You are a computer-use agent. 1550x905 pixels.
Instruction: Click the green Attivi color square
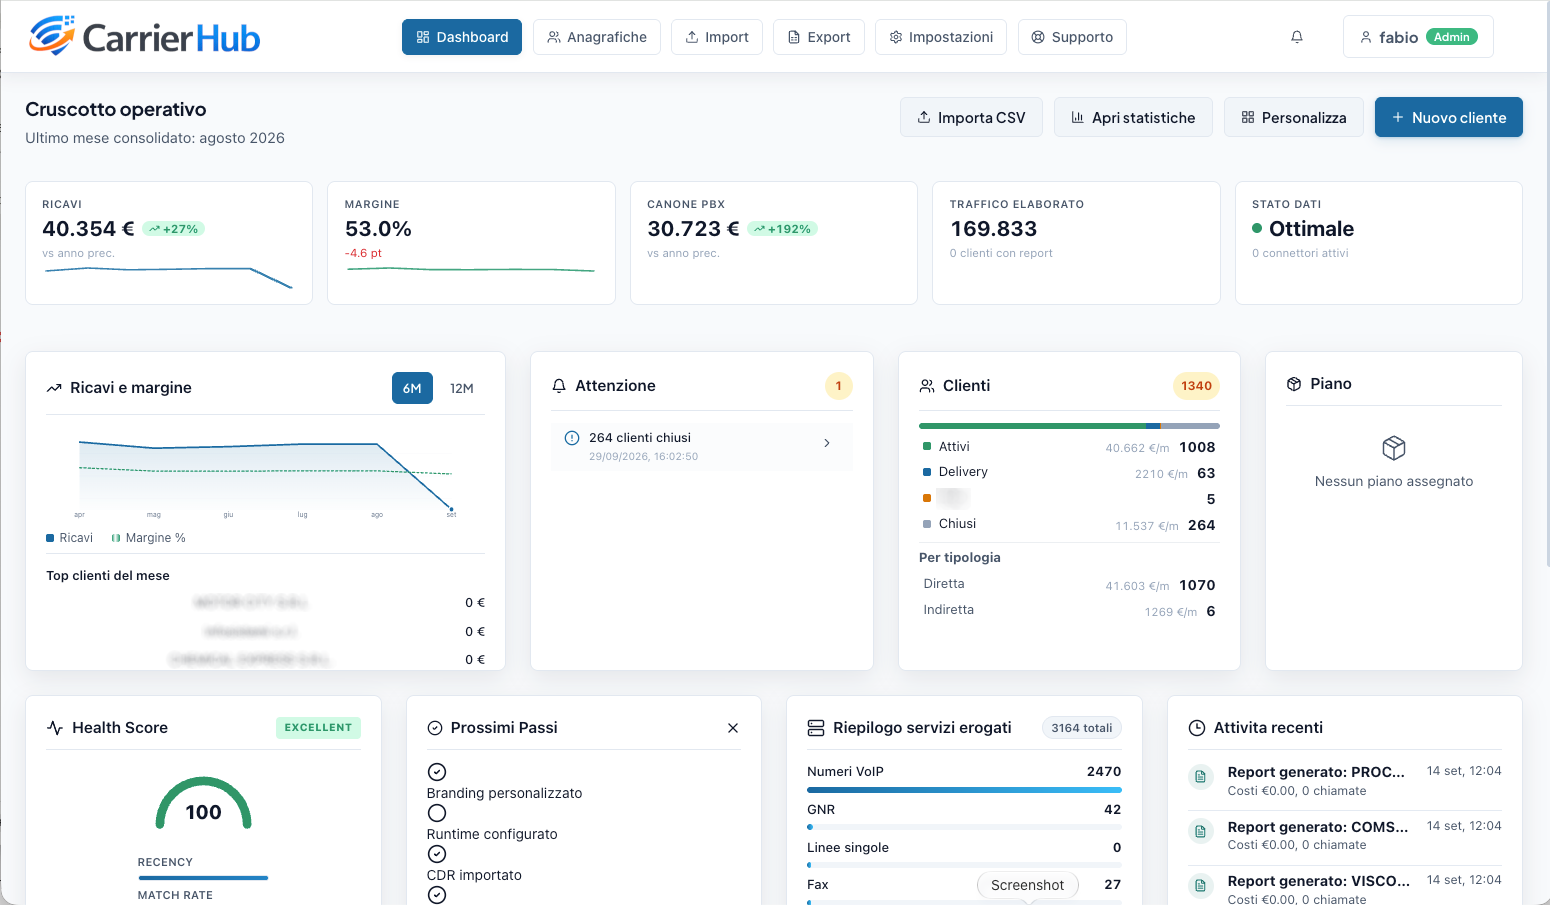tap(927, 446)
